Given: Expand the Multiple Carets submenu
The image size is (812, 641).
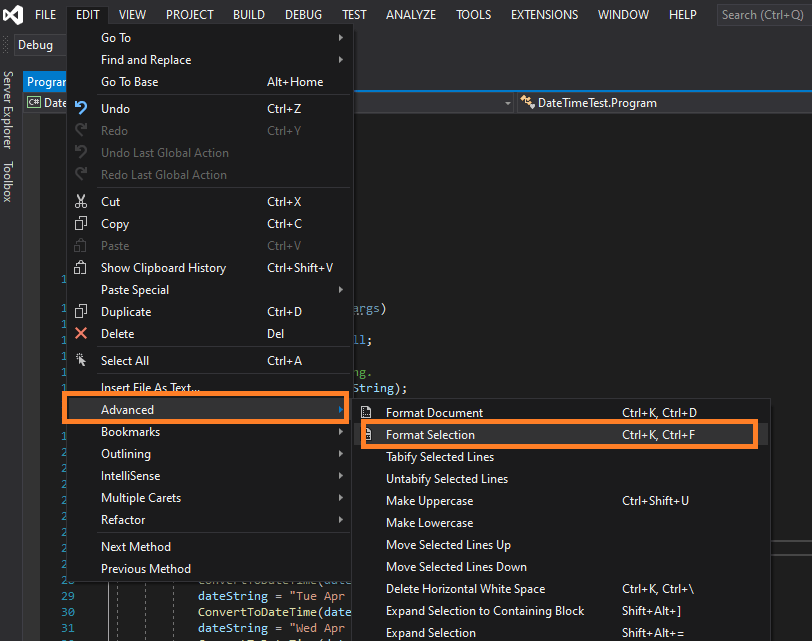Looking at the screenshot, I should (x=210, y=498).
